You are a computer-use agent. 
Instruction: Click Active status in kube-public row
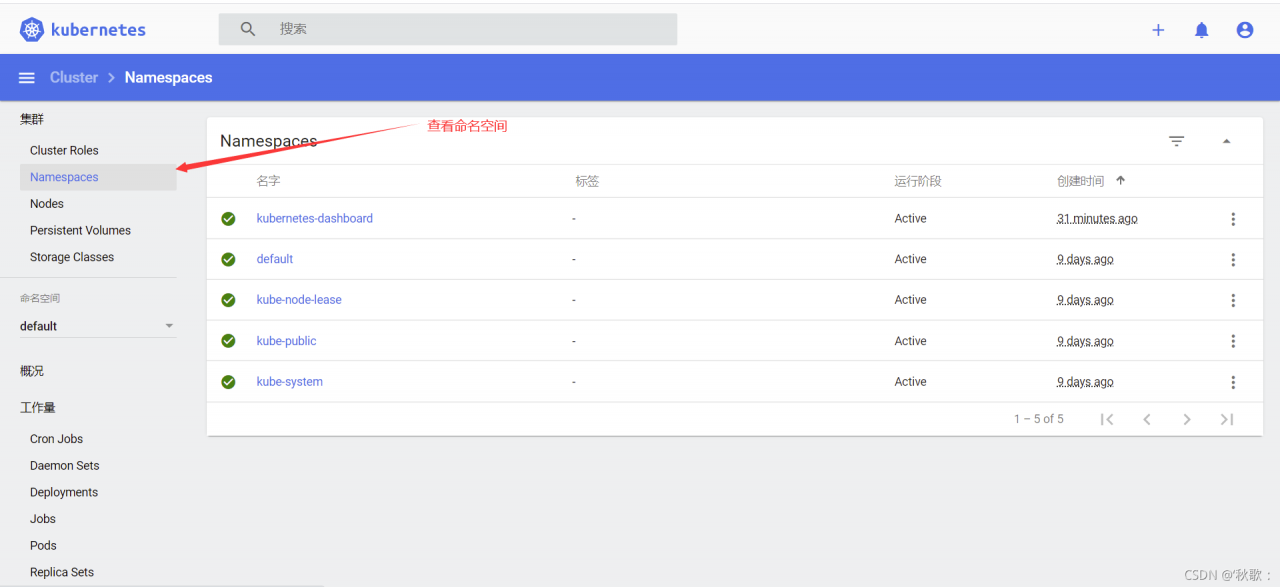coord(911,341)
